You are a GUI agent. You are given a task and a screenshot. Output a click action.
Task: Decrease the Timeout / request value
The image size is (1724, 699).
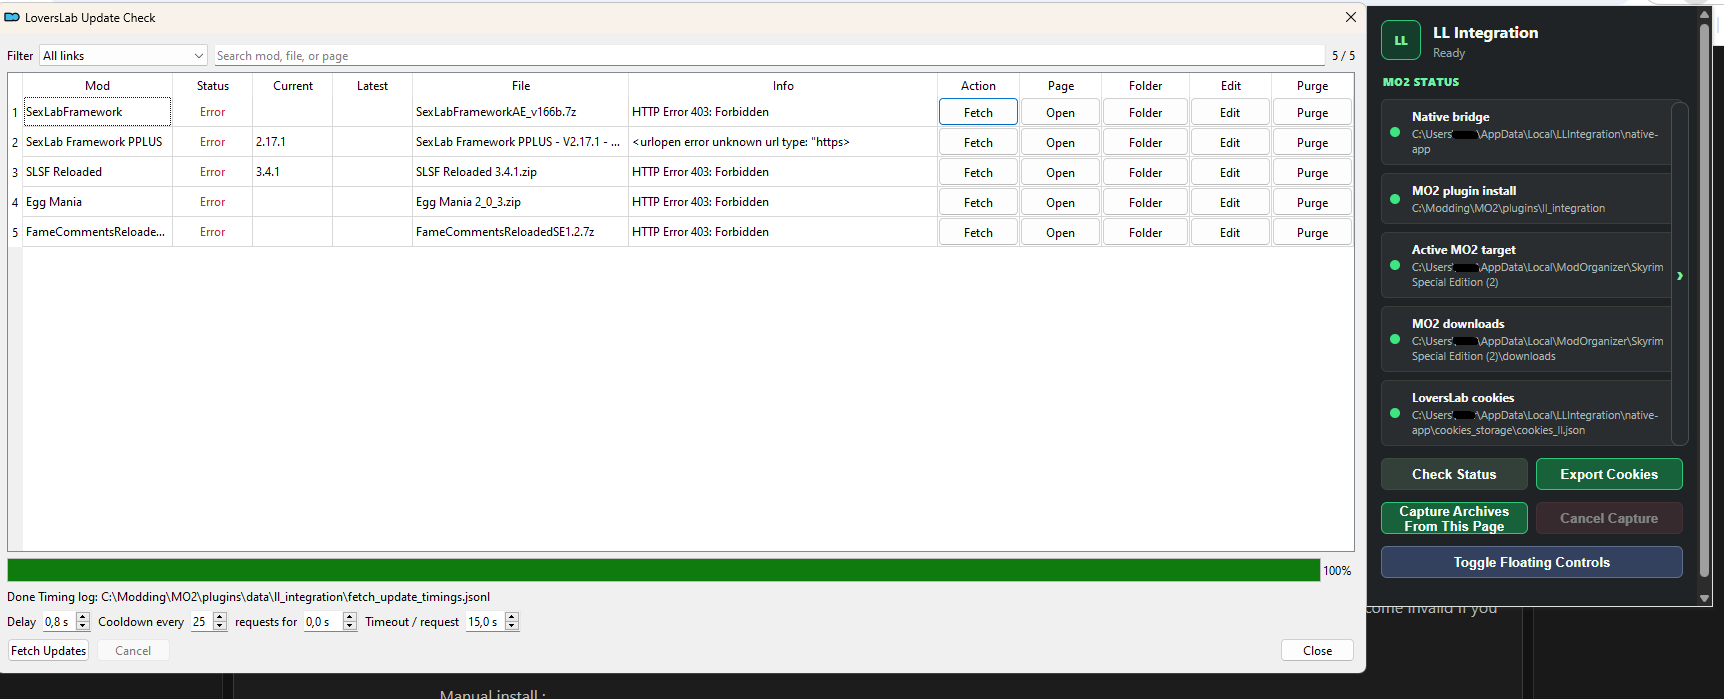(512, 627)
